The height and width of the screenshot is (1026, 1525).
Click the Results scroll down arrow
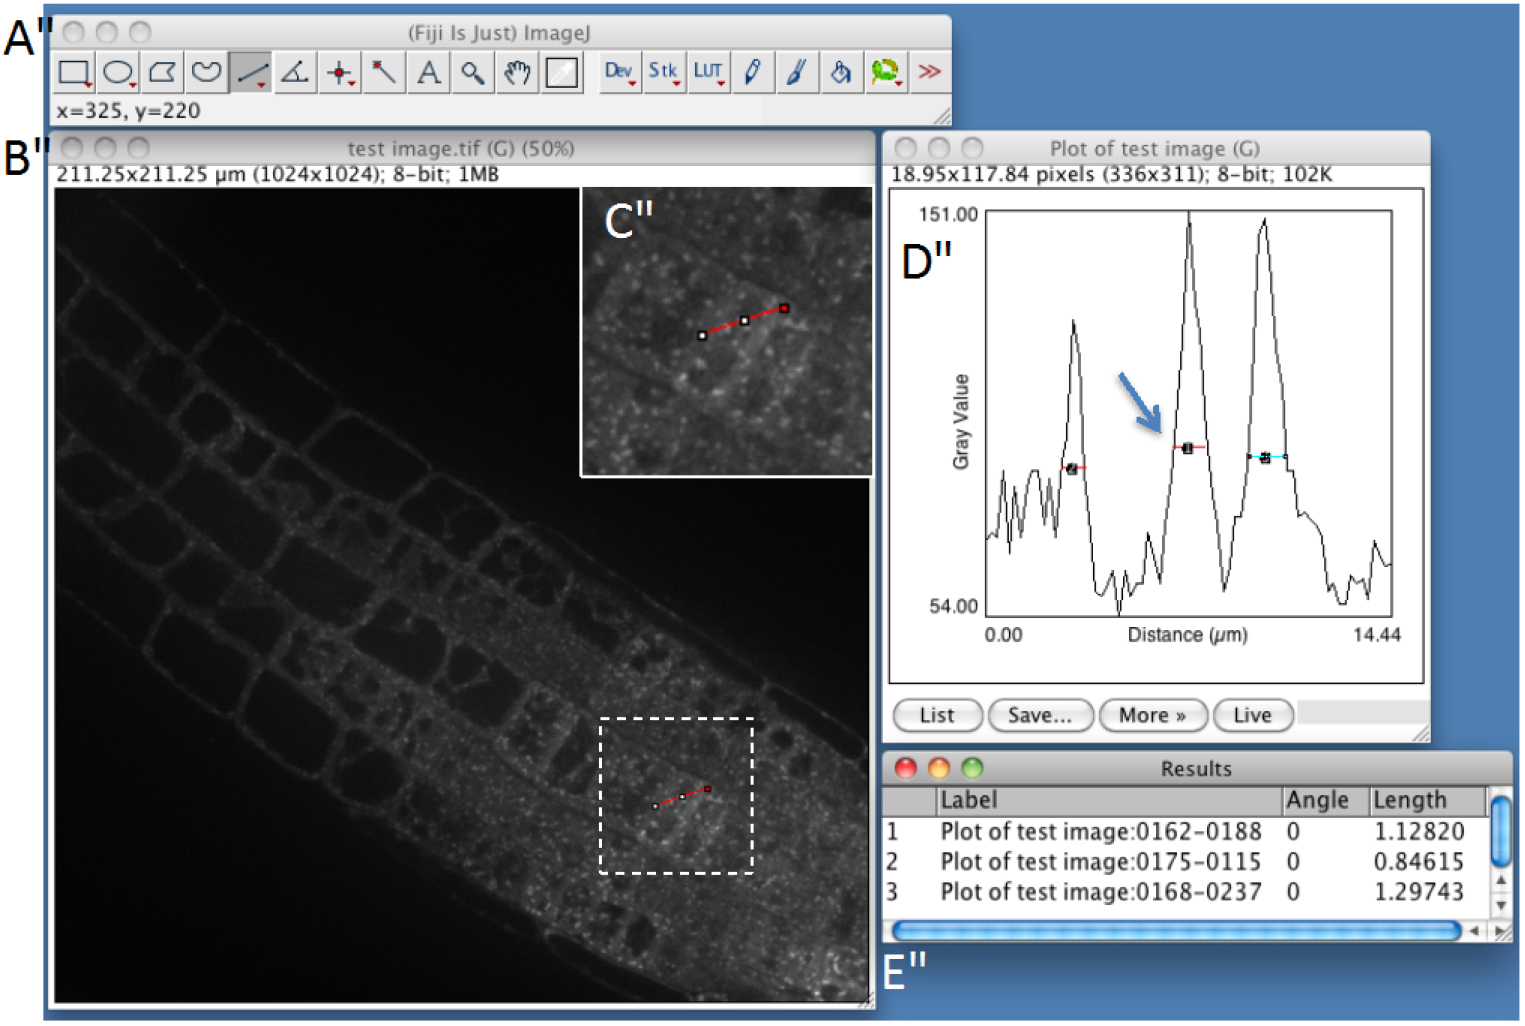(1501, 906)
